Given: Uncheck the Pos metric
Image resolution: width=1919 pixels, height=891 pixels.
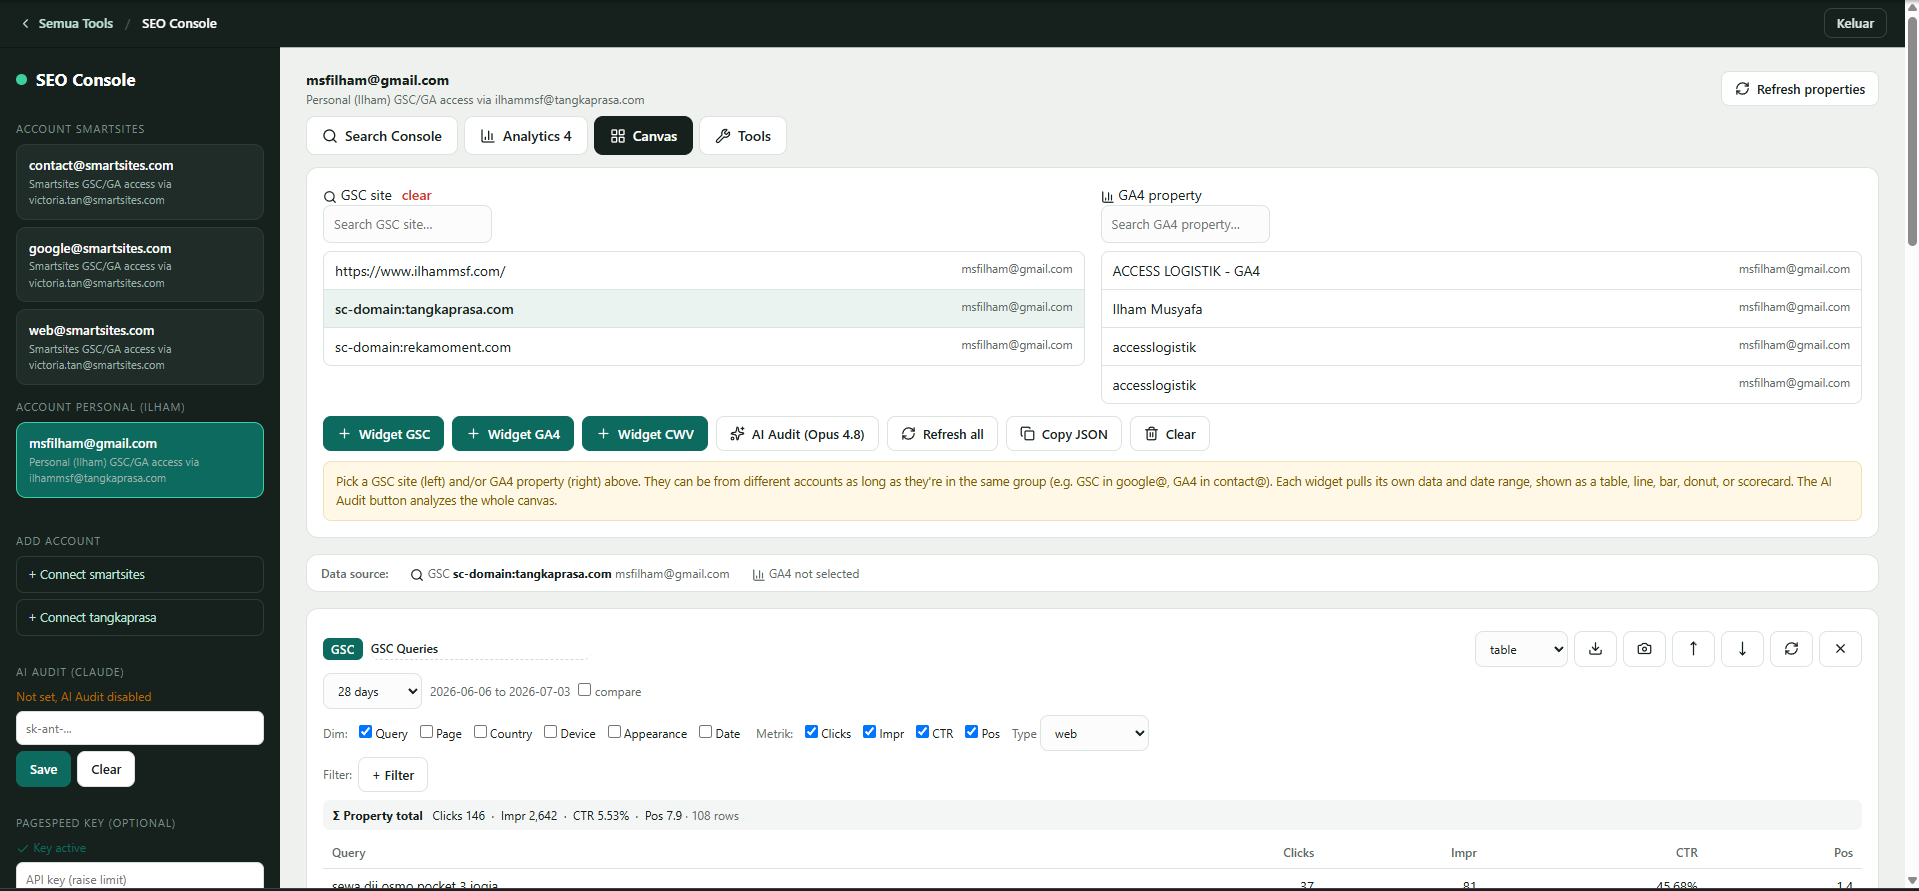Looking at the screenshot, I should pos(971,732).
